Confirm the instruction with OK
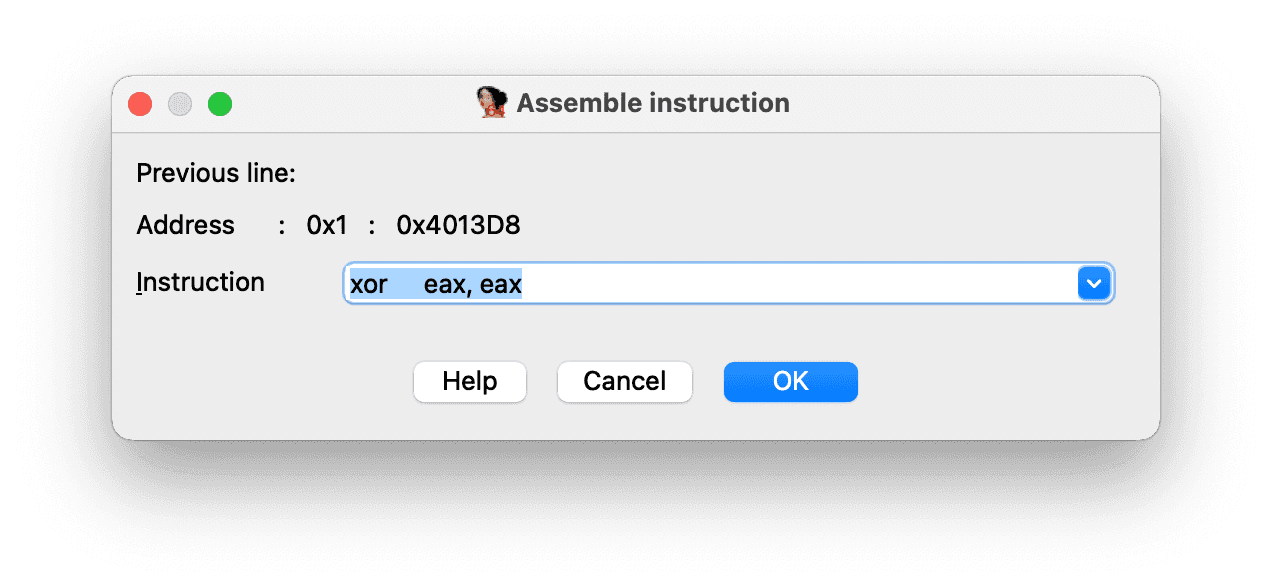 pyautogui.click(x=791, y=382)
